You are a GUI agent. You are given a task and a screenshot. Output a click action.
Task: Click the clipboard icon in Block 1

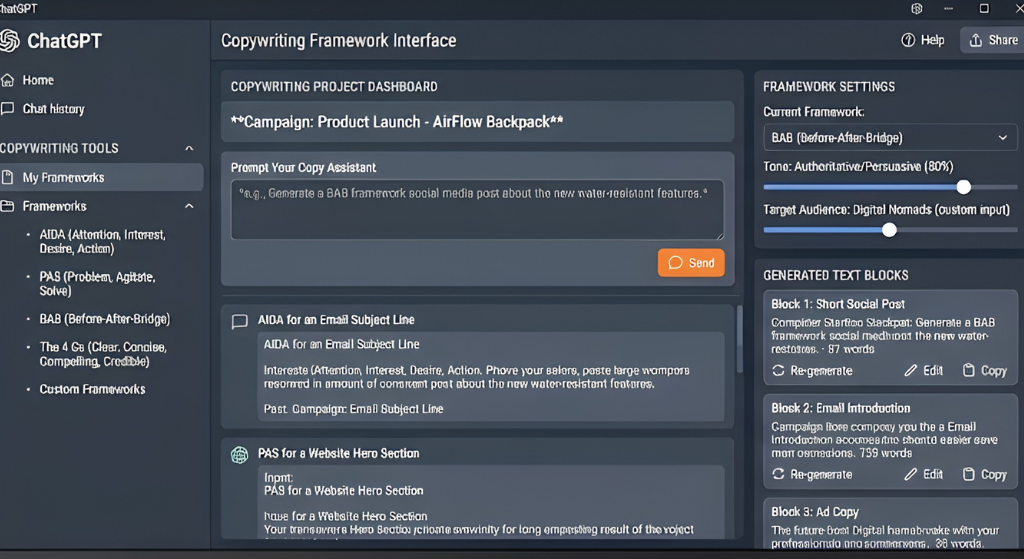[968, 371]
